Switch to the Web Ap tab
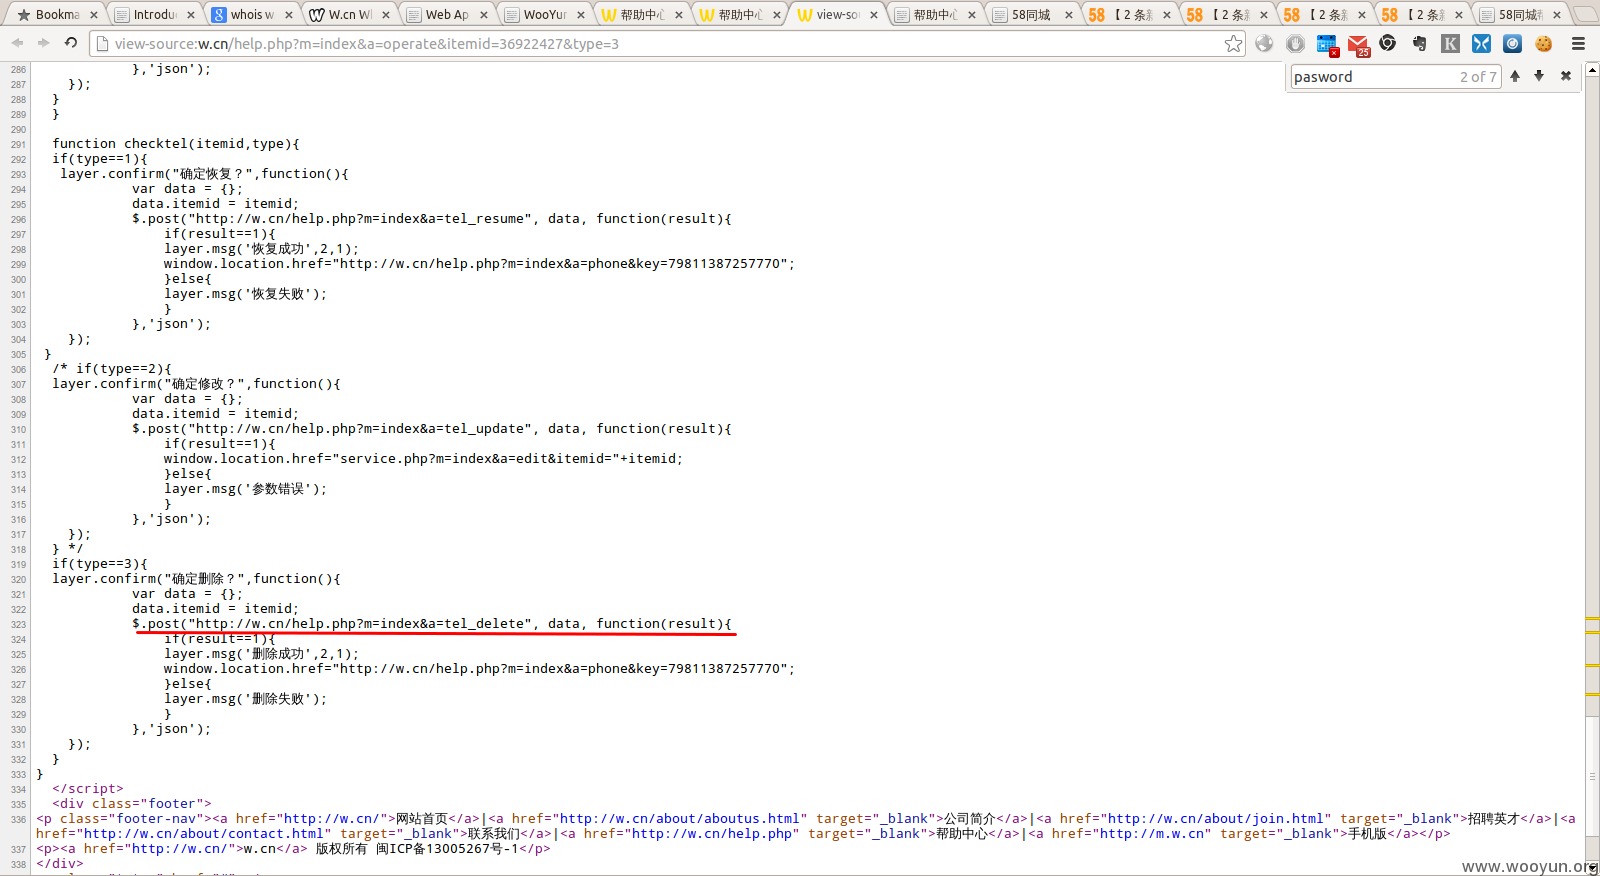 click(445, 14)
